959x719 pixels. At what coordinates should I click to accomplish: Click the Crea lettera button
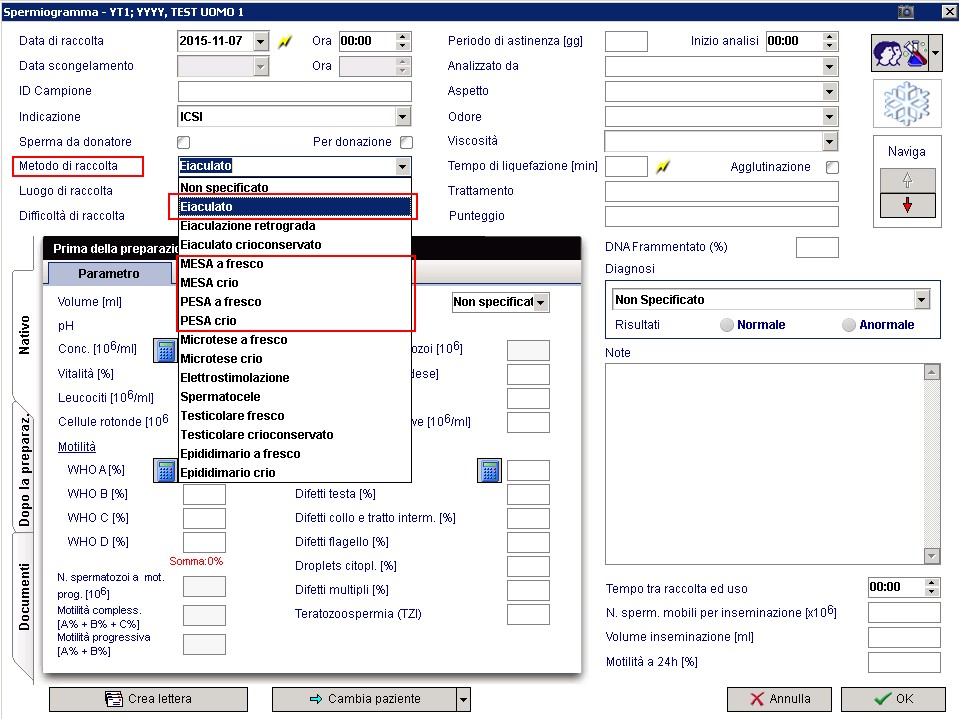pyautogui.click(x=149, y=699)
